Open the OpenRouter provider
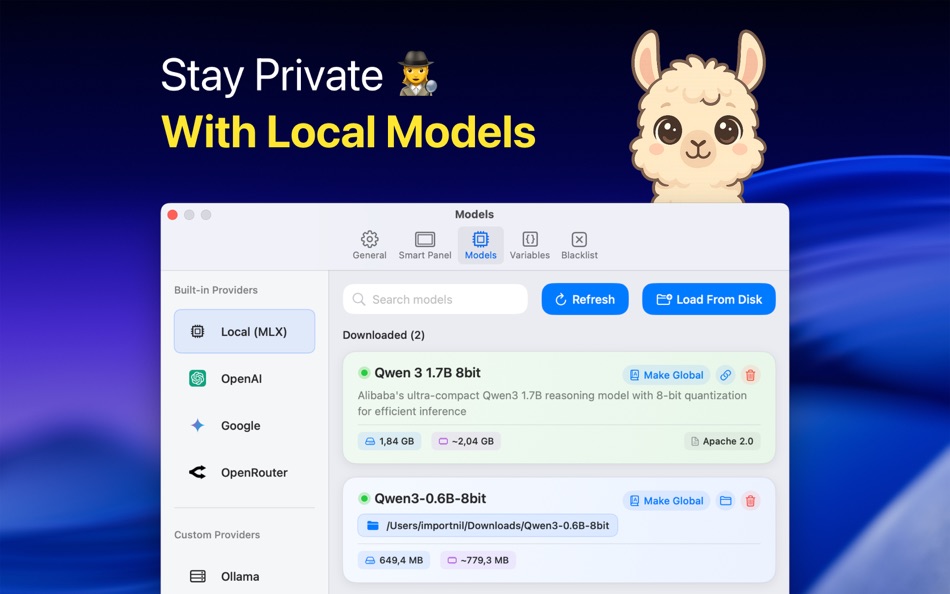The image size is (950, 594). 244,472
